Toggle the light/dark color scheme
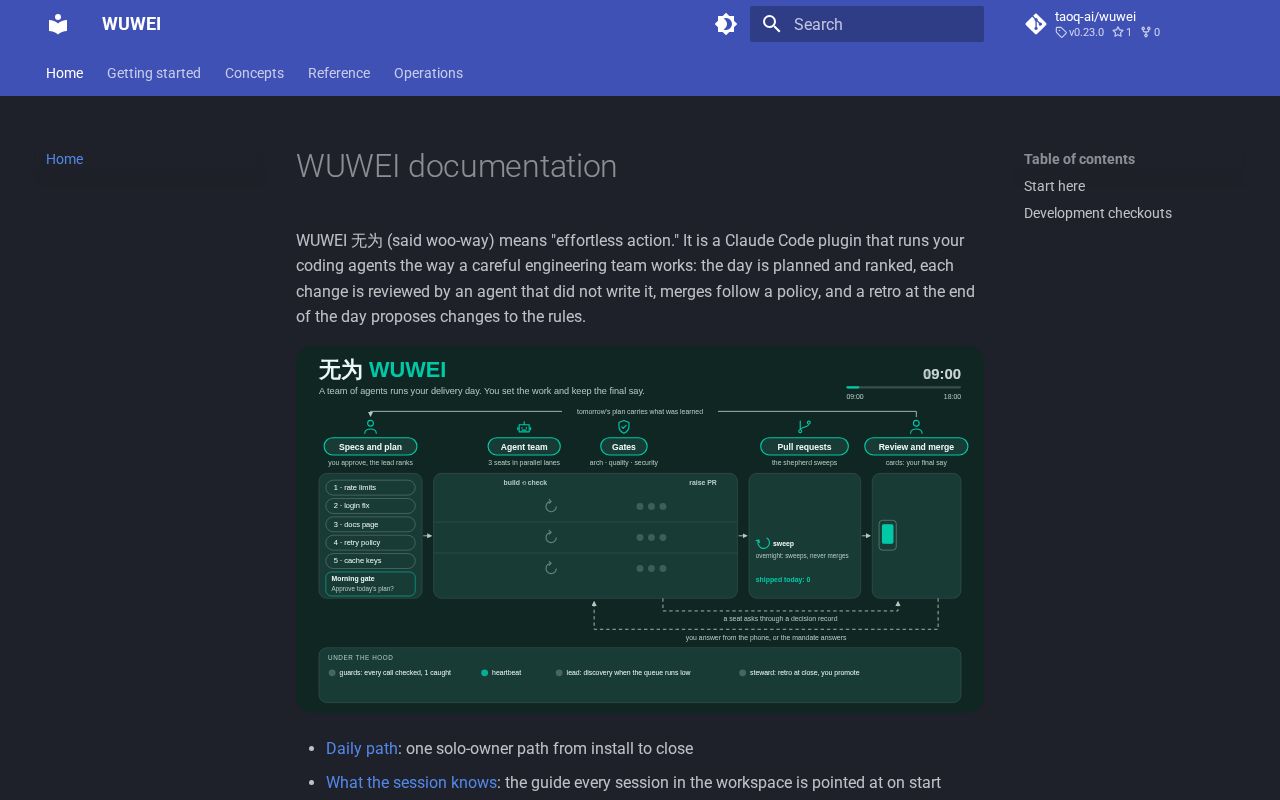Viewport: 1280px width, 800px height. [726, 24]
